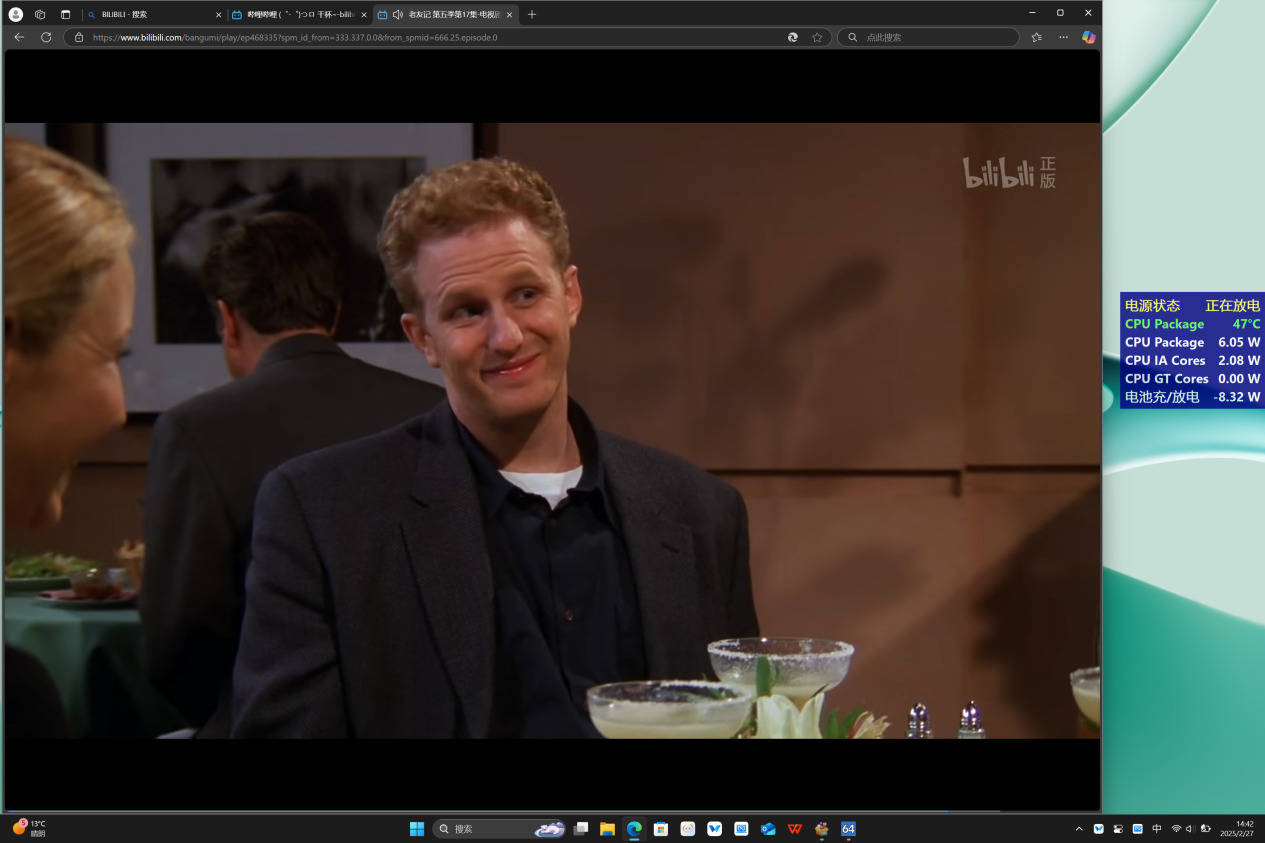Screen dimensions: 1265x843
Task: Mute the playing 老友记 tab via speaker icon
Action: click(x=398, y=14)
